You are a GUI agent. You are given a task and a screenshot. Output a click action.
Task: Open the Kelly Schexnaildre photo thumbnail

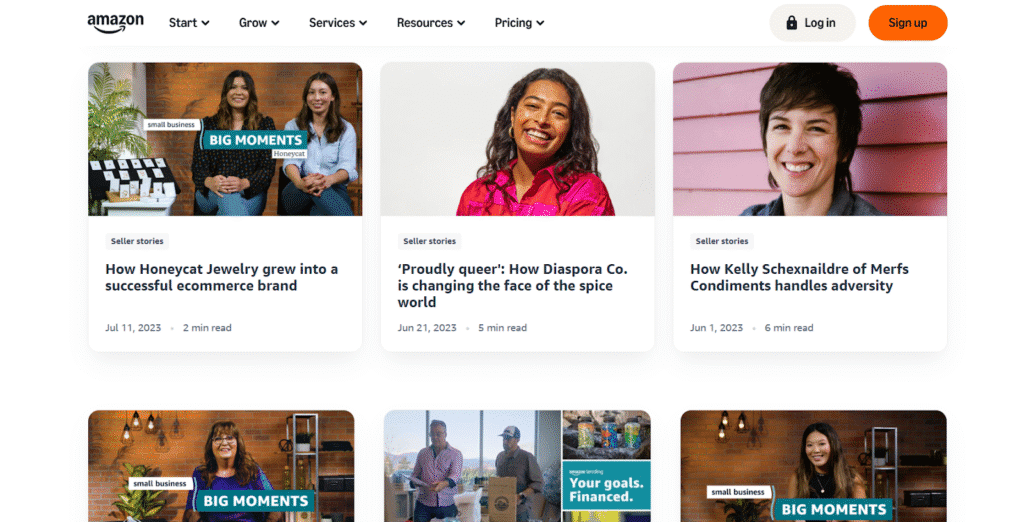810,139
